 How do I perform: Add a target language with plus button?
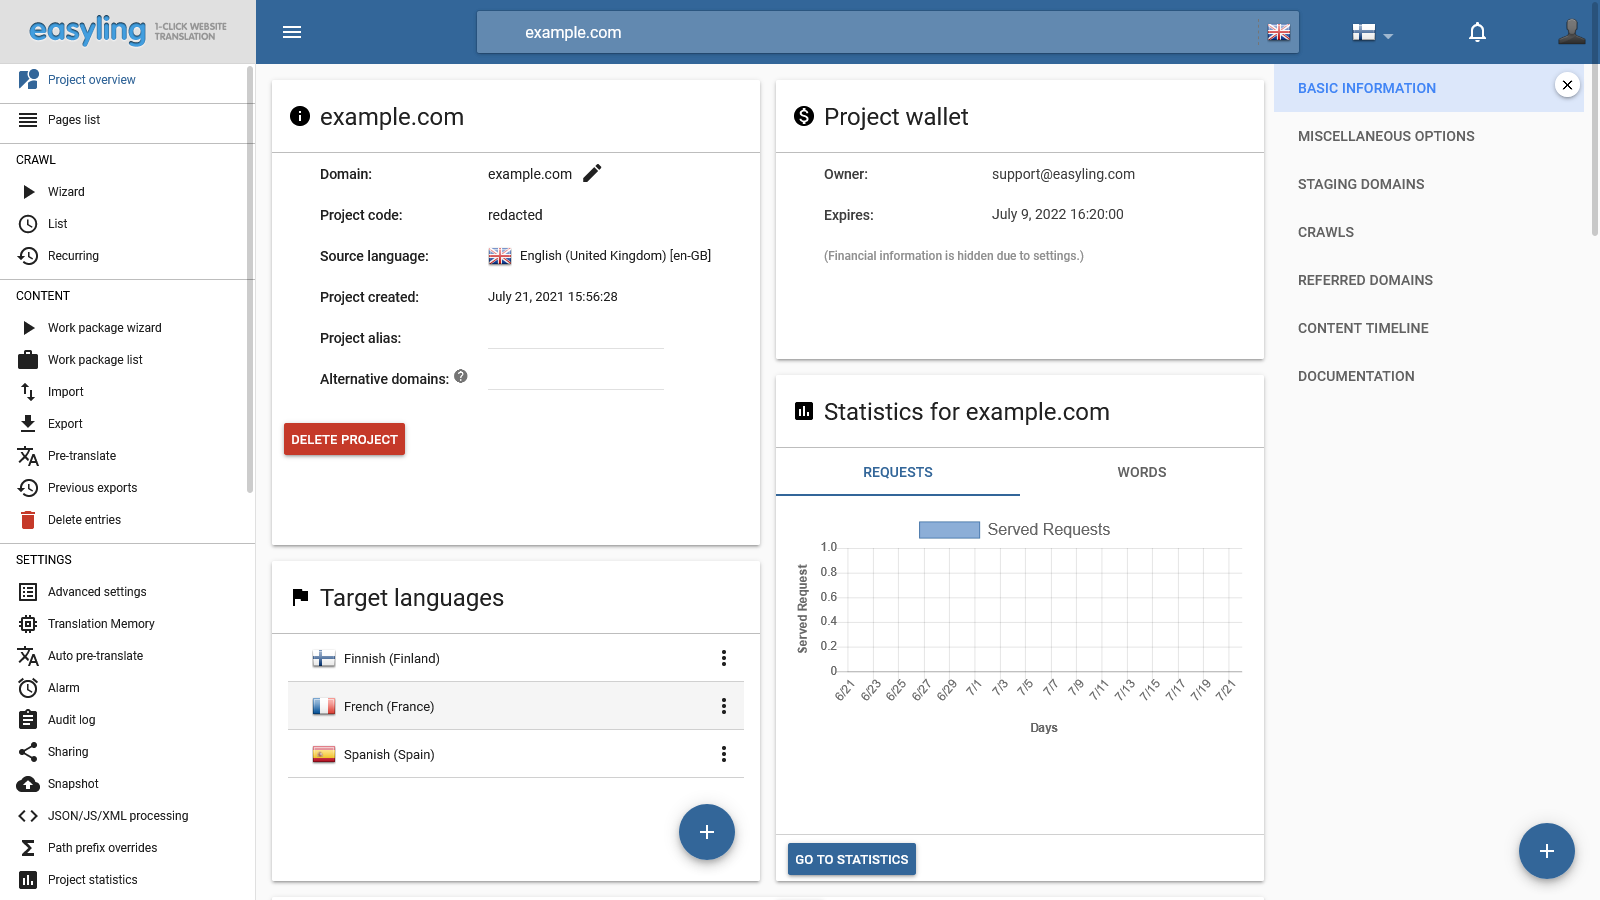tap(707, 832)
